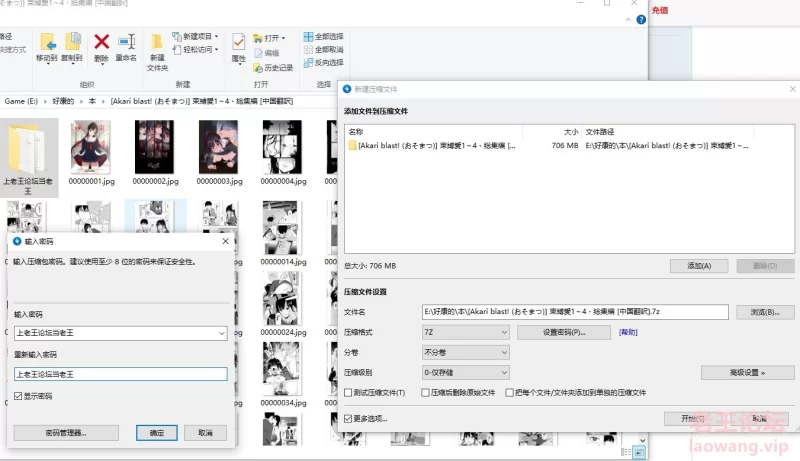The width and height of the screenshot is (800, 461).
Task: Open the [帮助] help link
Action: point(628,332)
